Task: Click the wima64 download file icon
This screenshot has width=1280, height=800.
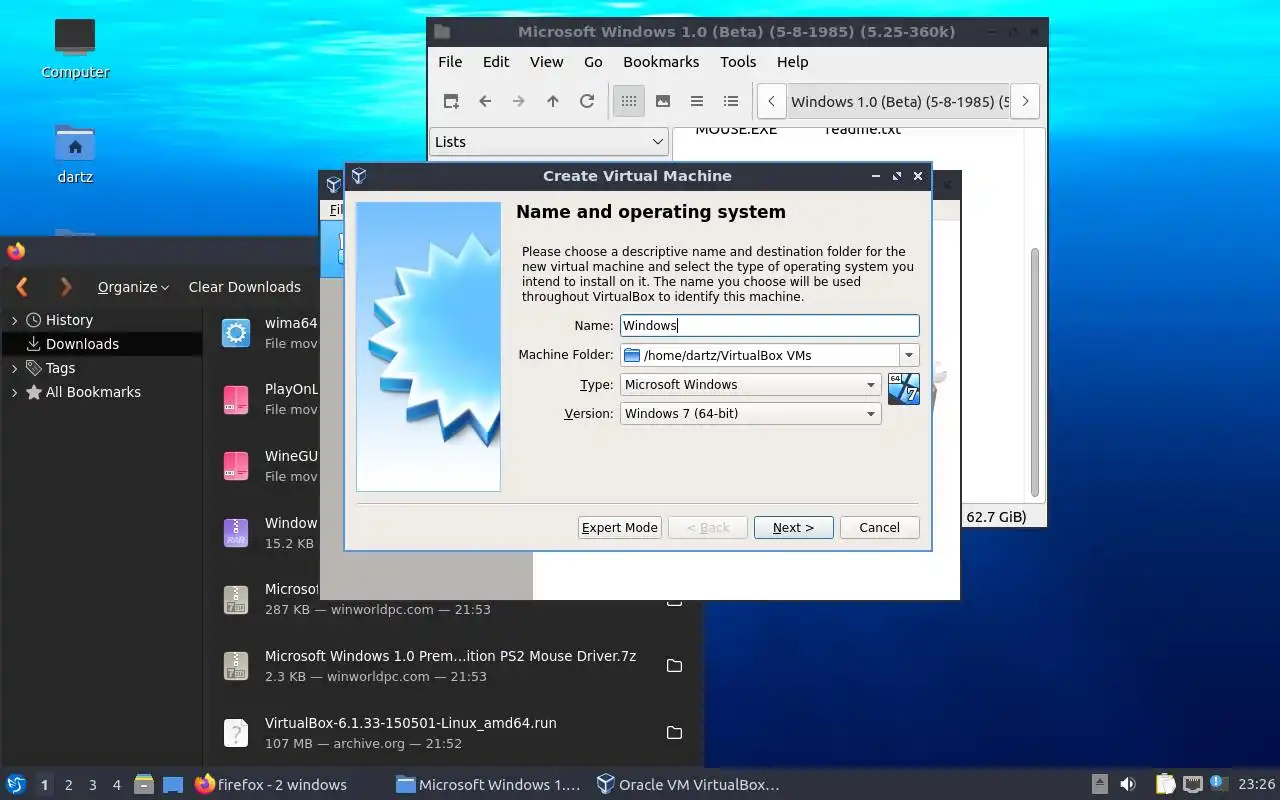Action: point(236,333)
